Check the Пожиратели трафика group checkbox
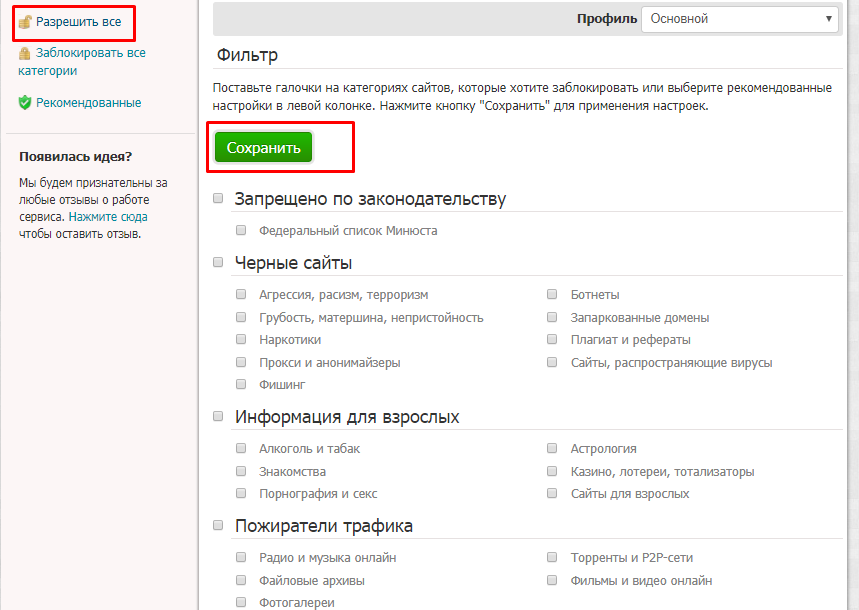 (x=218, y=525)
